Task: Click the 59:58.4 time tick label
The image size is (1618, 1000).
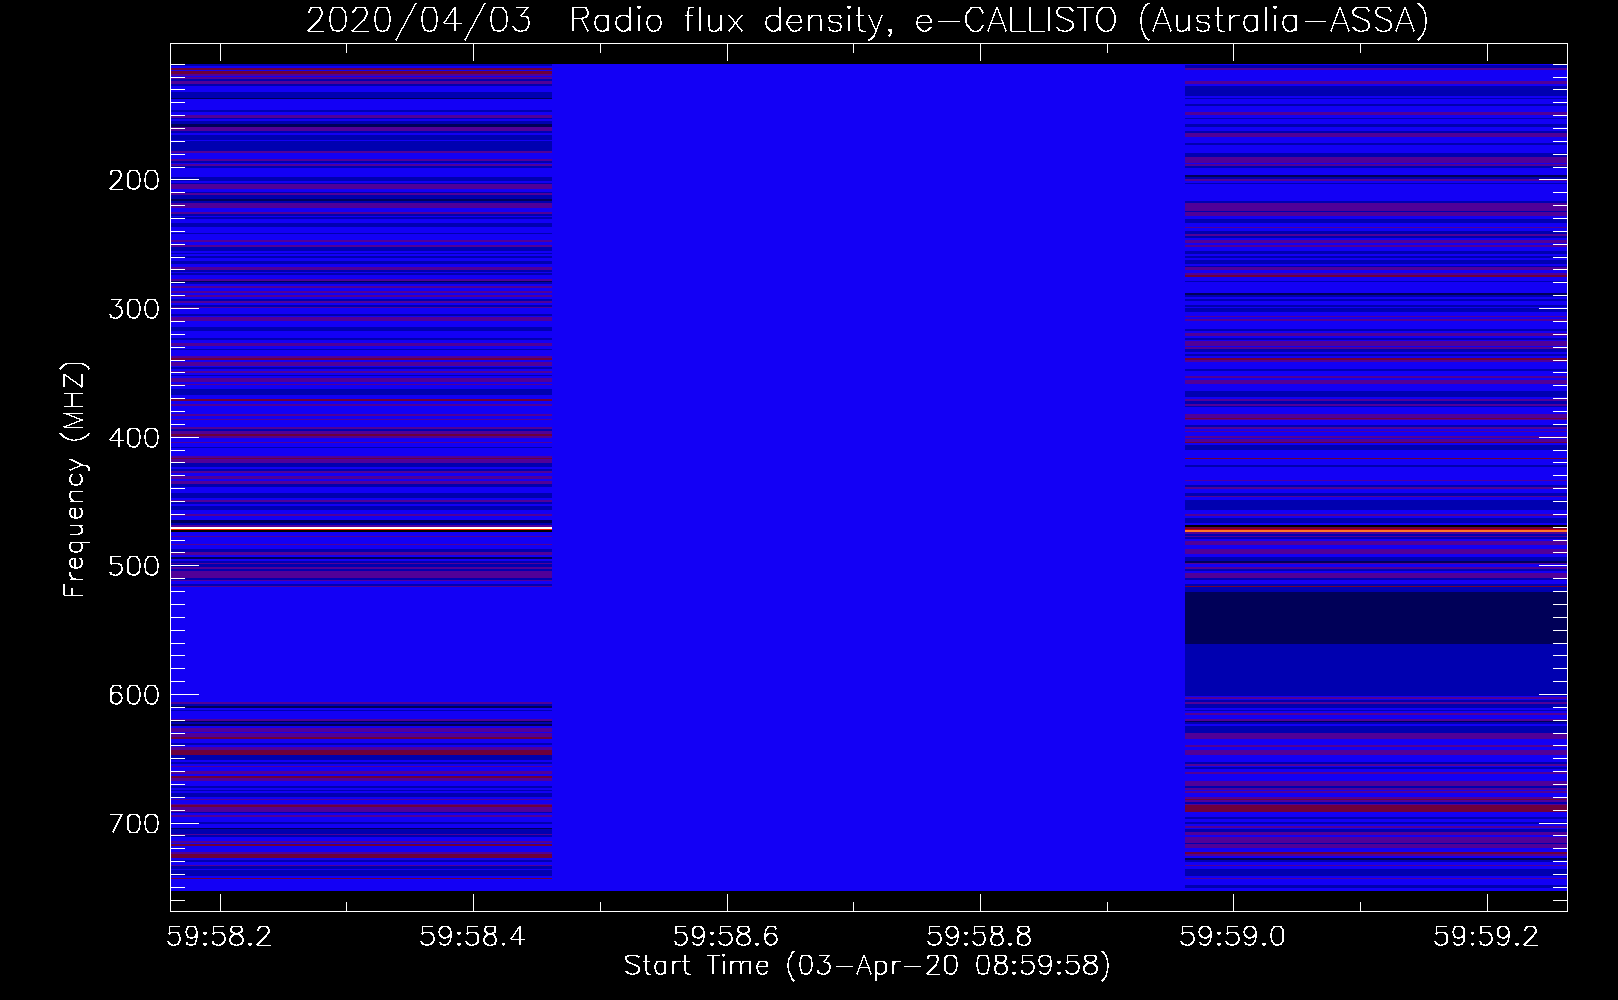Action: click(473, 935)
